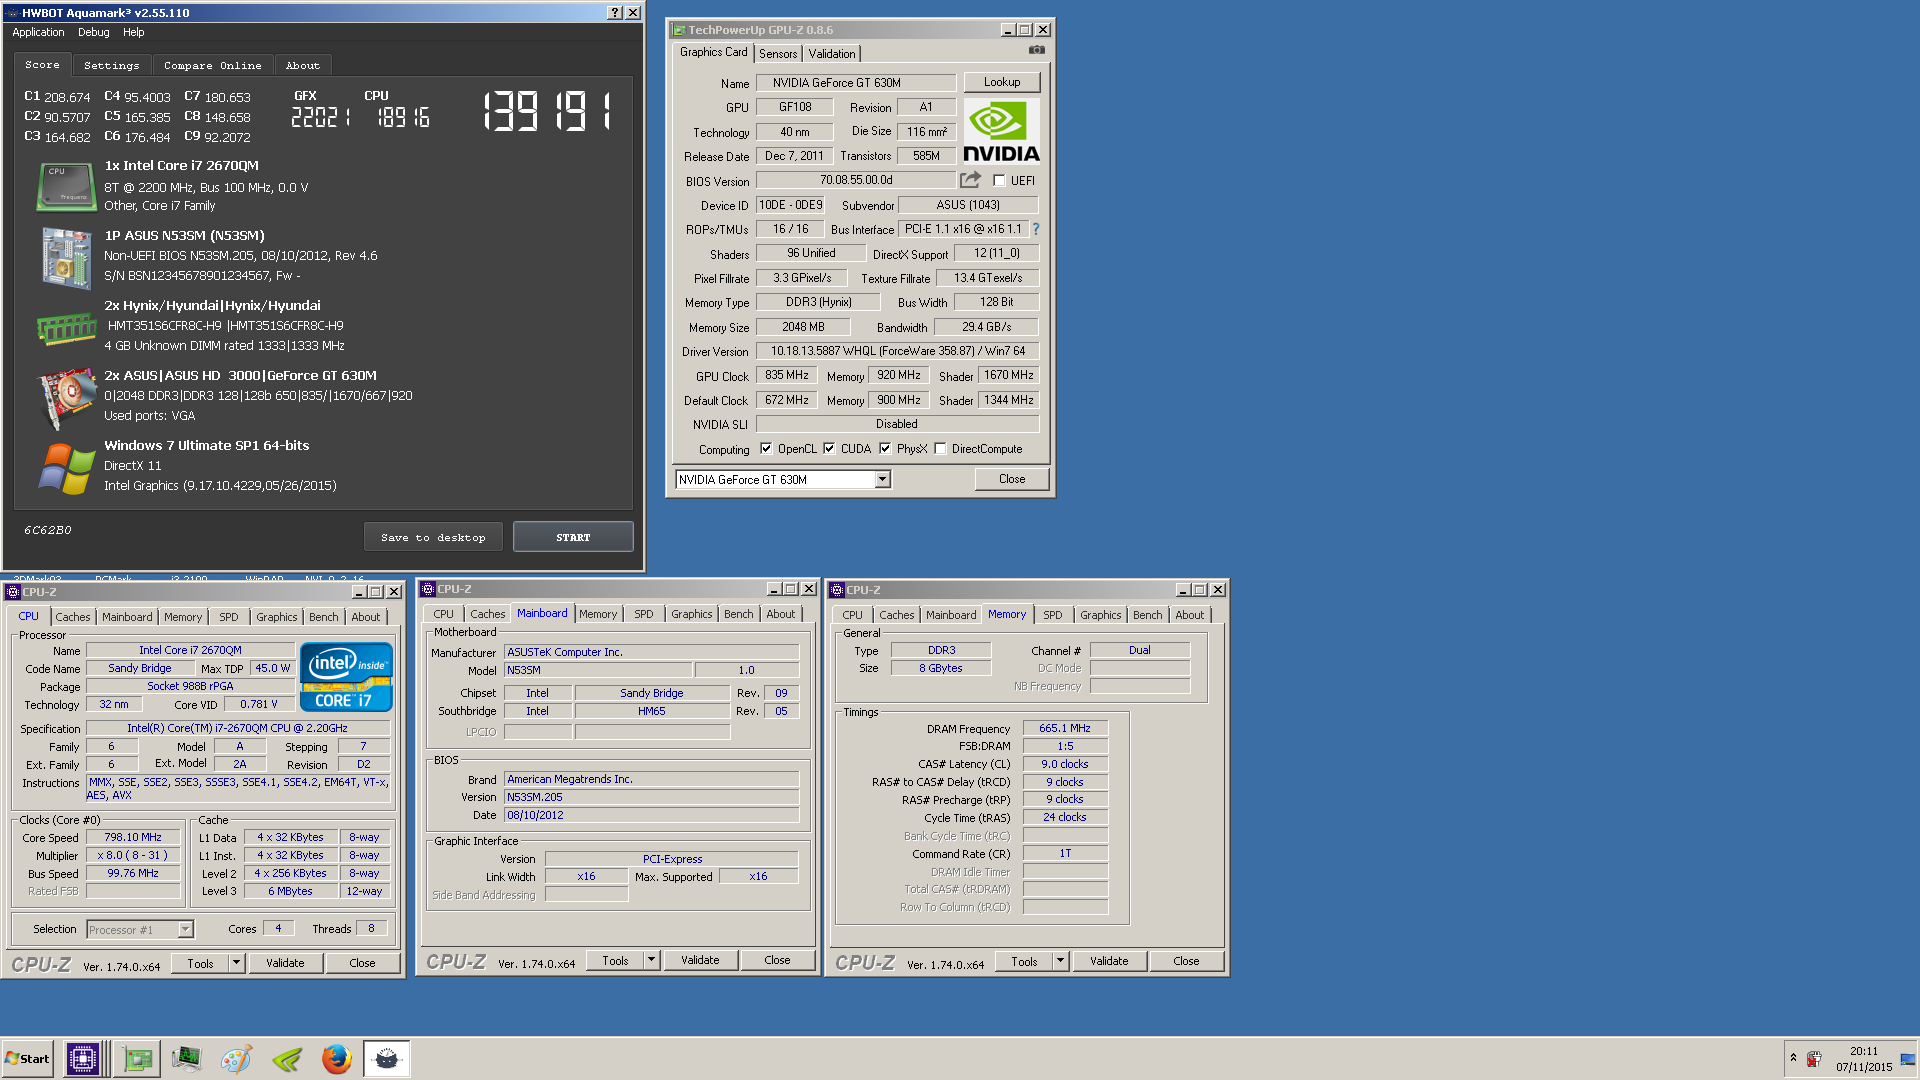Open the GPU selection dropdown in GPU-Z

point(883,480)
